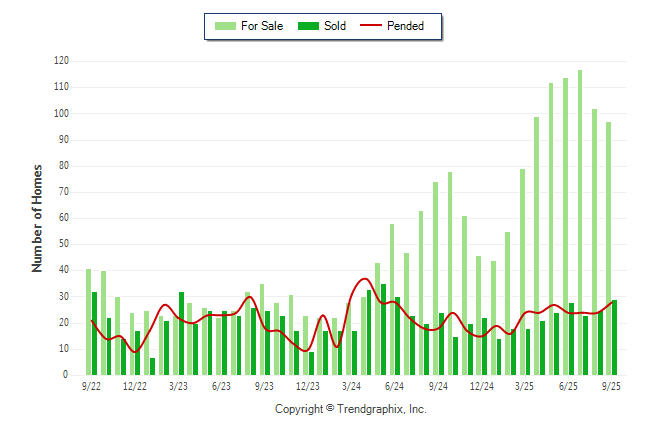
Task: Click the 120 value on the y-axis
Action: point(61,61)
